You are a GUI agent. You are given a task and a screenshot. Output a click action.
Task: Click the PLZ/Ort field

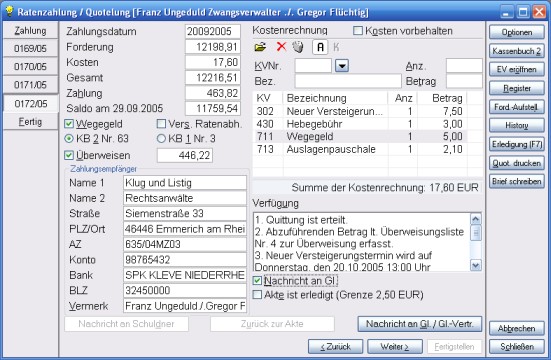point(185,229)
